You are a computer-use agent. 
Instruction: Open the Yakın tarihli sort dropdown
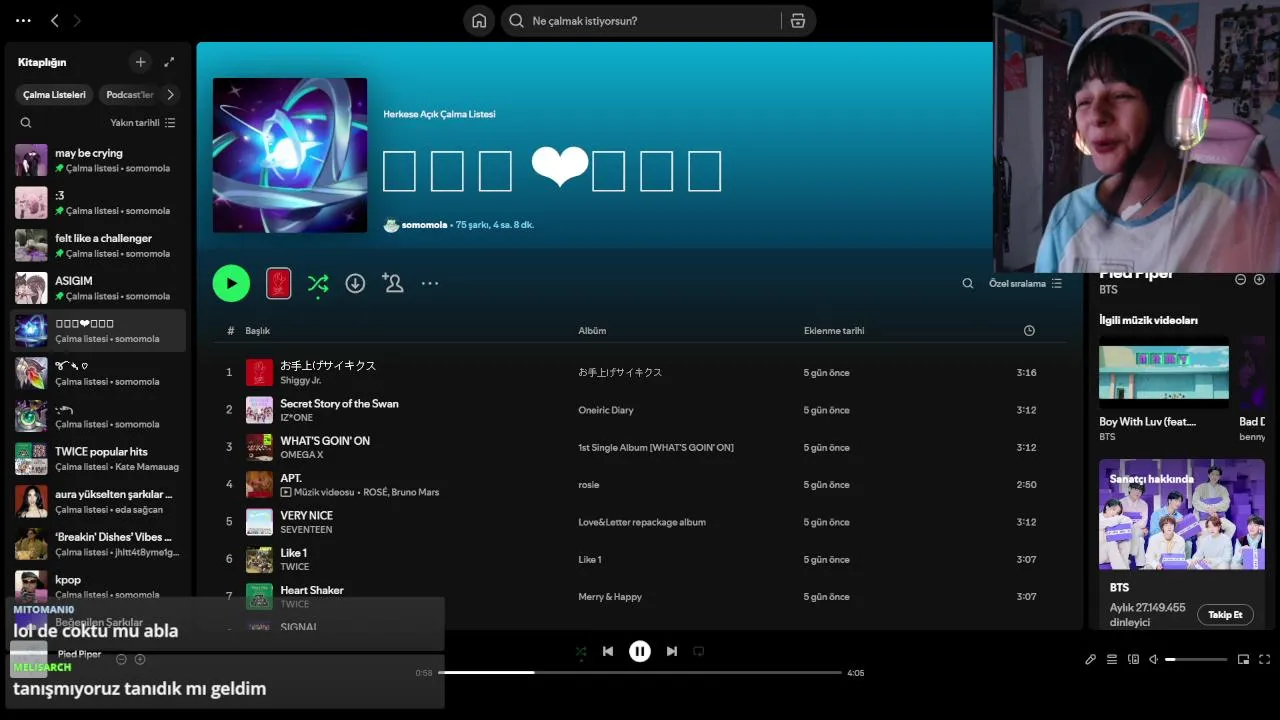pyautogui.click(x=143, y=123)
